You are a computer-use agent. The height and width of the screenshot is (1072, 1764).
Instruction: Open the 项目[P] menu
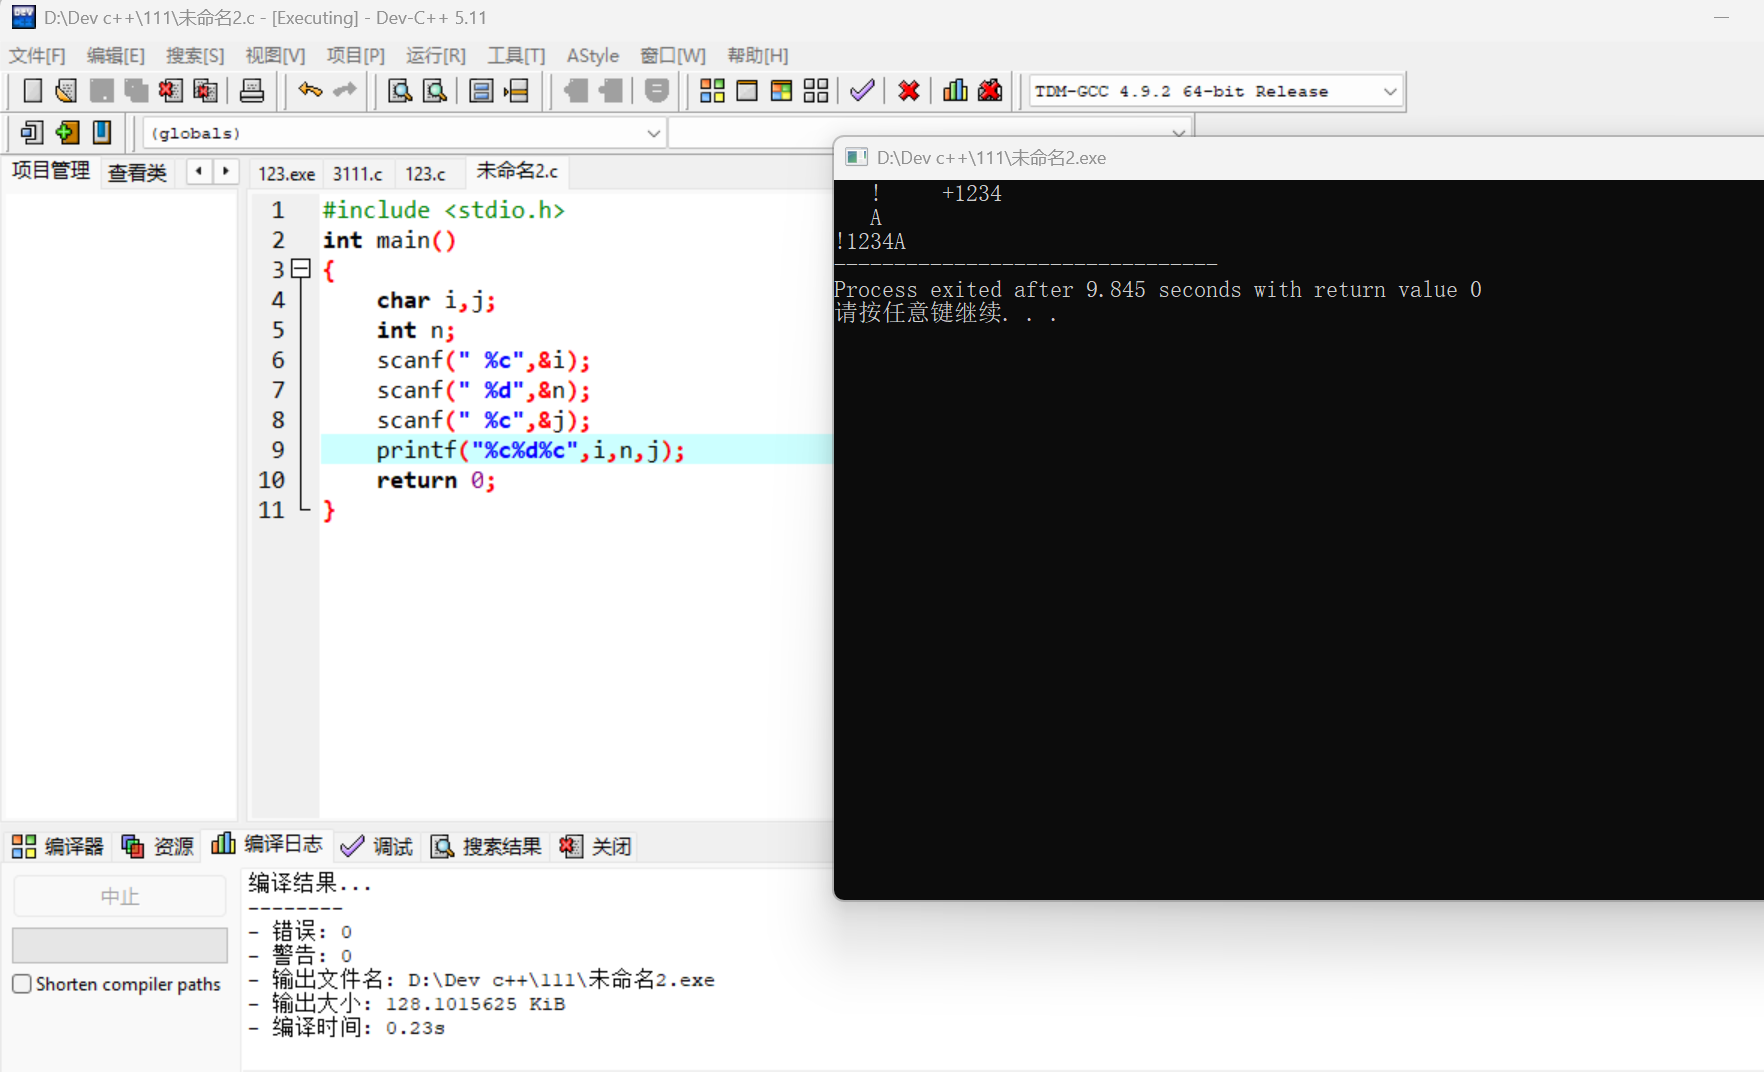(355, 55)
